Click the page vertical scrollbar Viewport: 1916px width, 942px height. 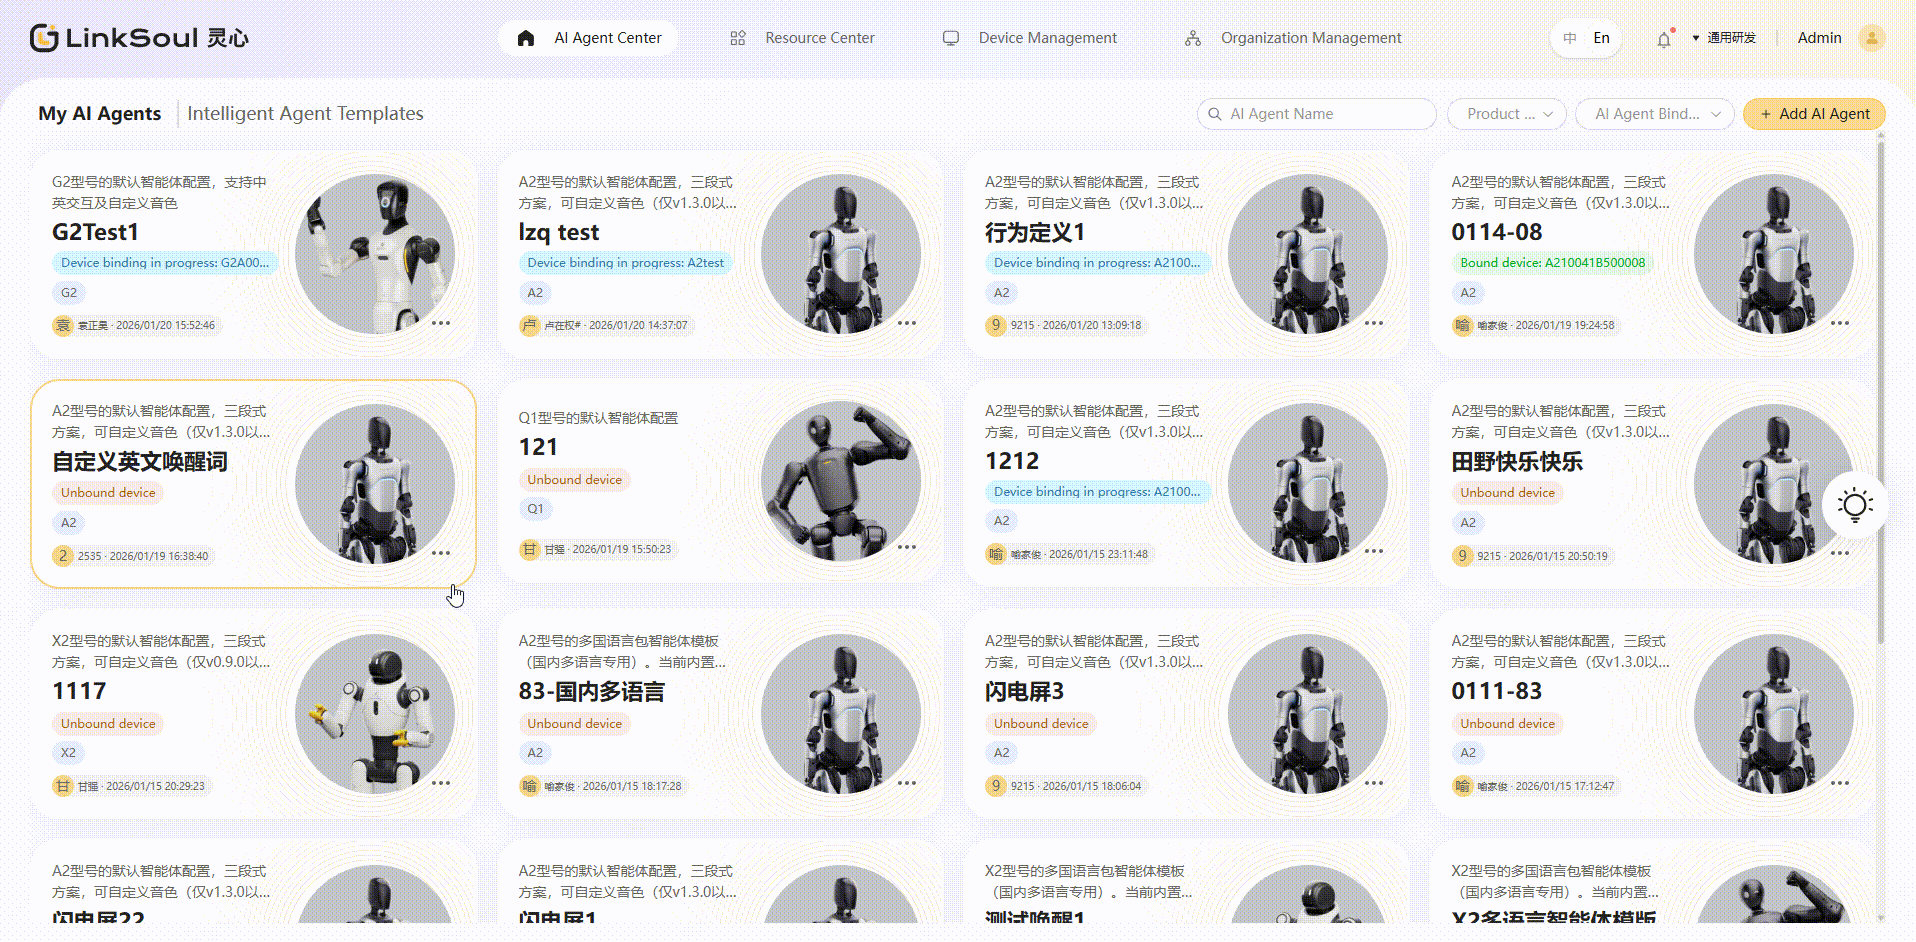coord(1881,394)
